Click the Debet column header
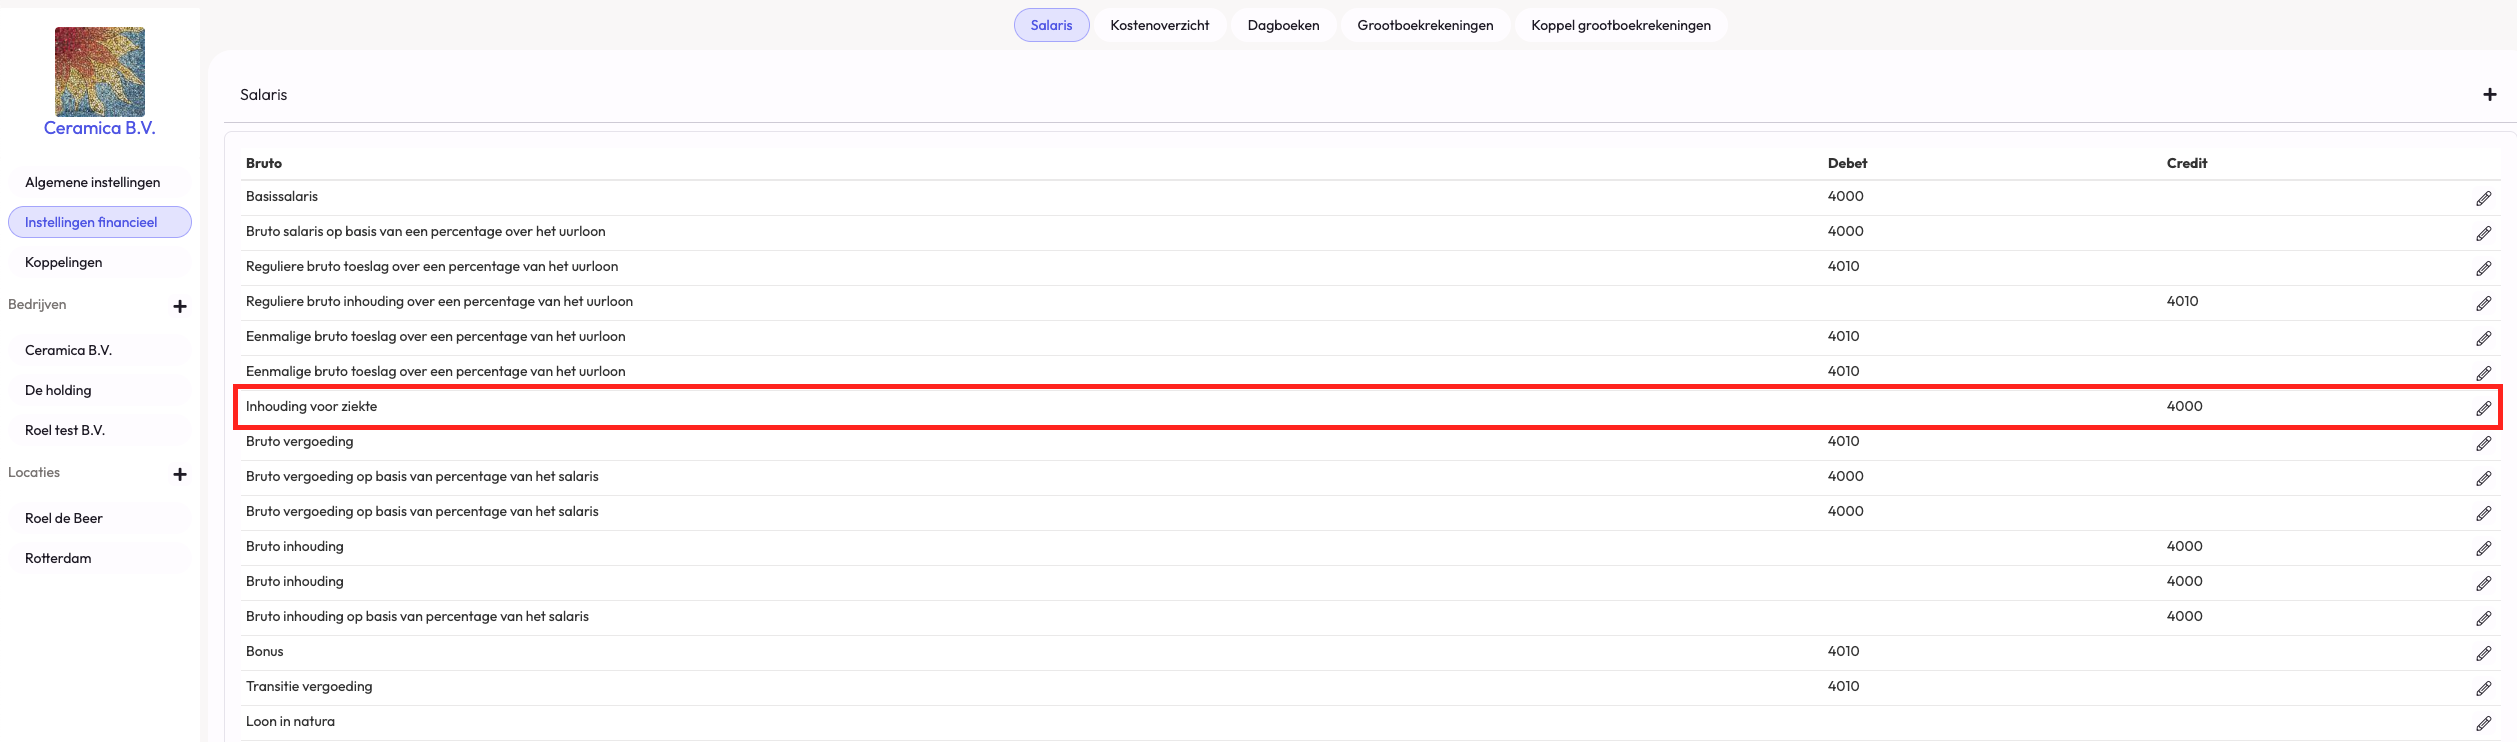Screen dimensions: 2517x742 1847,163
